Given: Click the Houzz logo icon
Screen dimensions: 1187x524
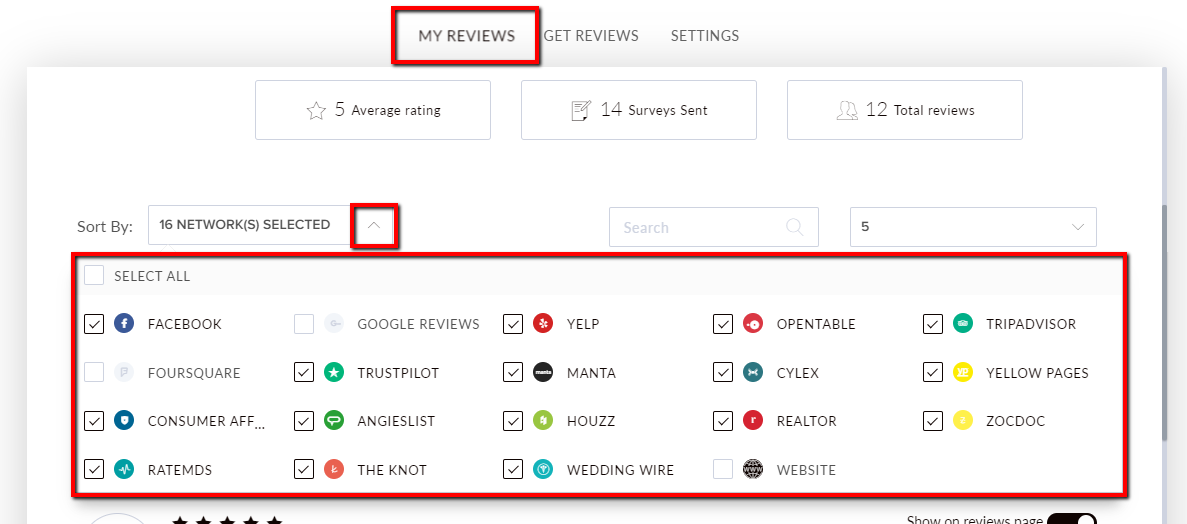Looking at the screenshot, I should [544, 421].
